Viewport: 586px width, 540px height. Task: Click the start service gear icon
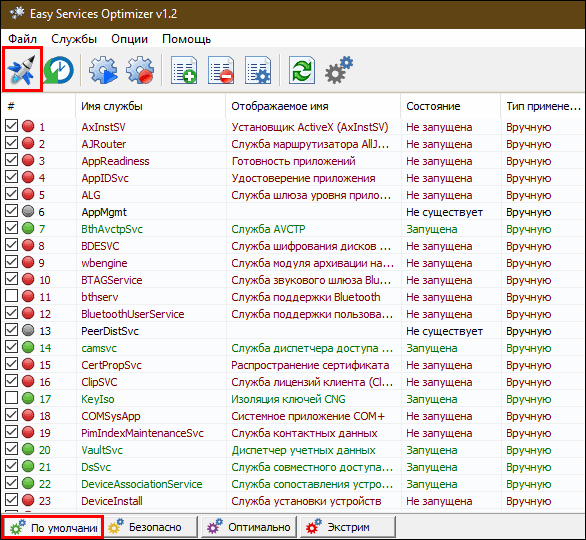point(103,70)
